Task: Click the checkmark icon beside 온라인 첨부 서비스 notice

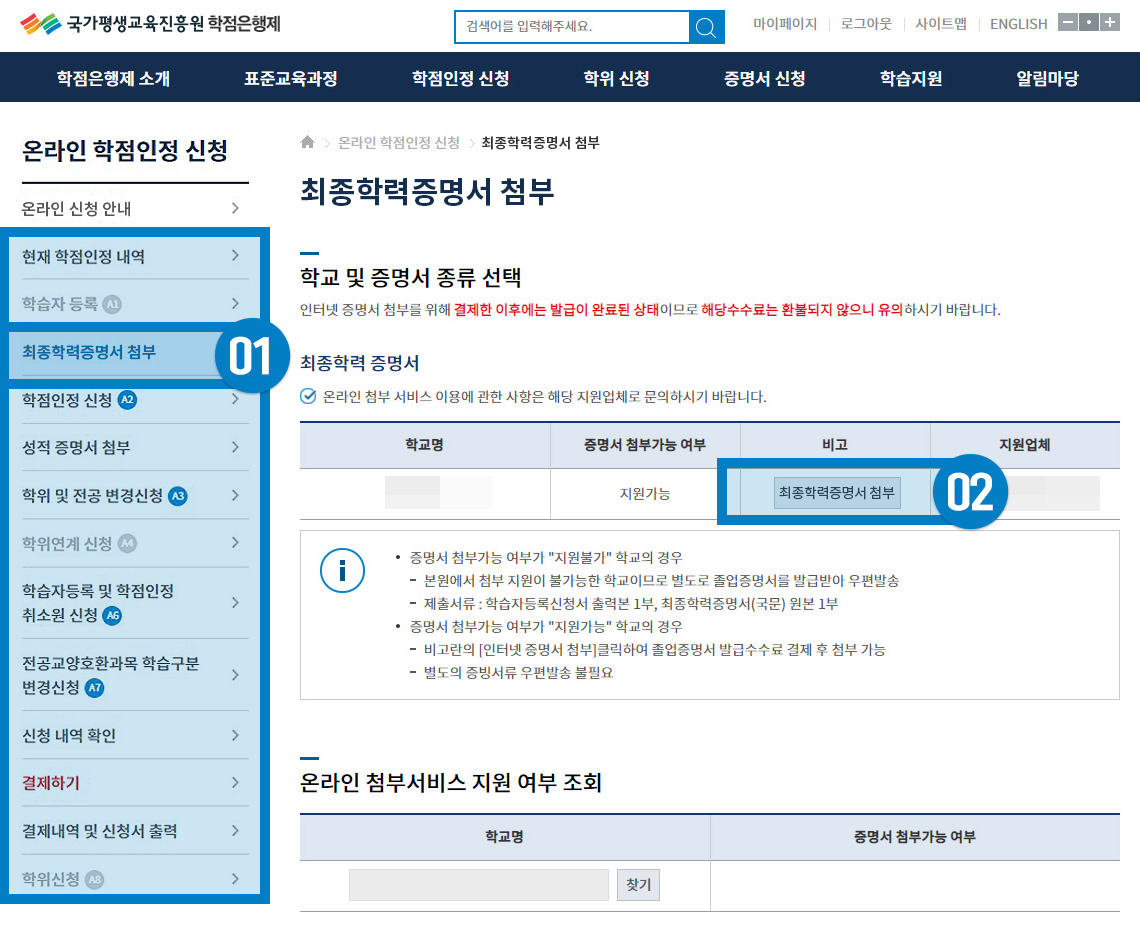Action: [308, 396]
